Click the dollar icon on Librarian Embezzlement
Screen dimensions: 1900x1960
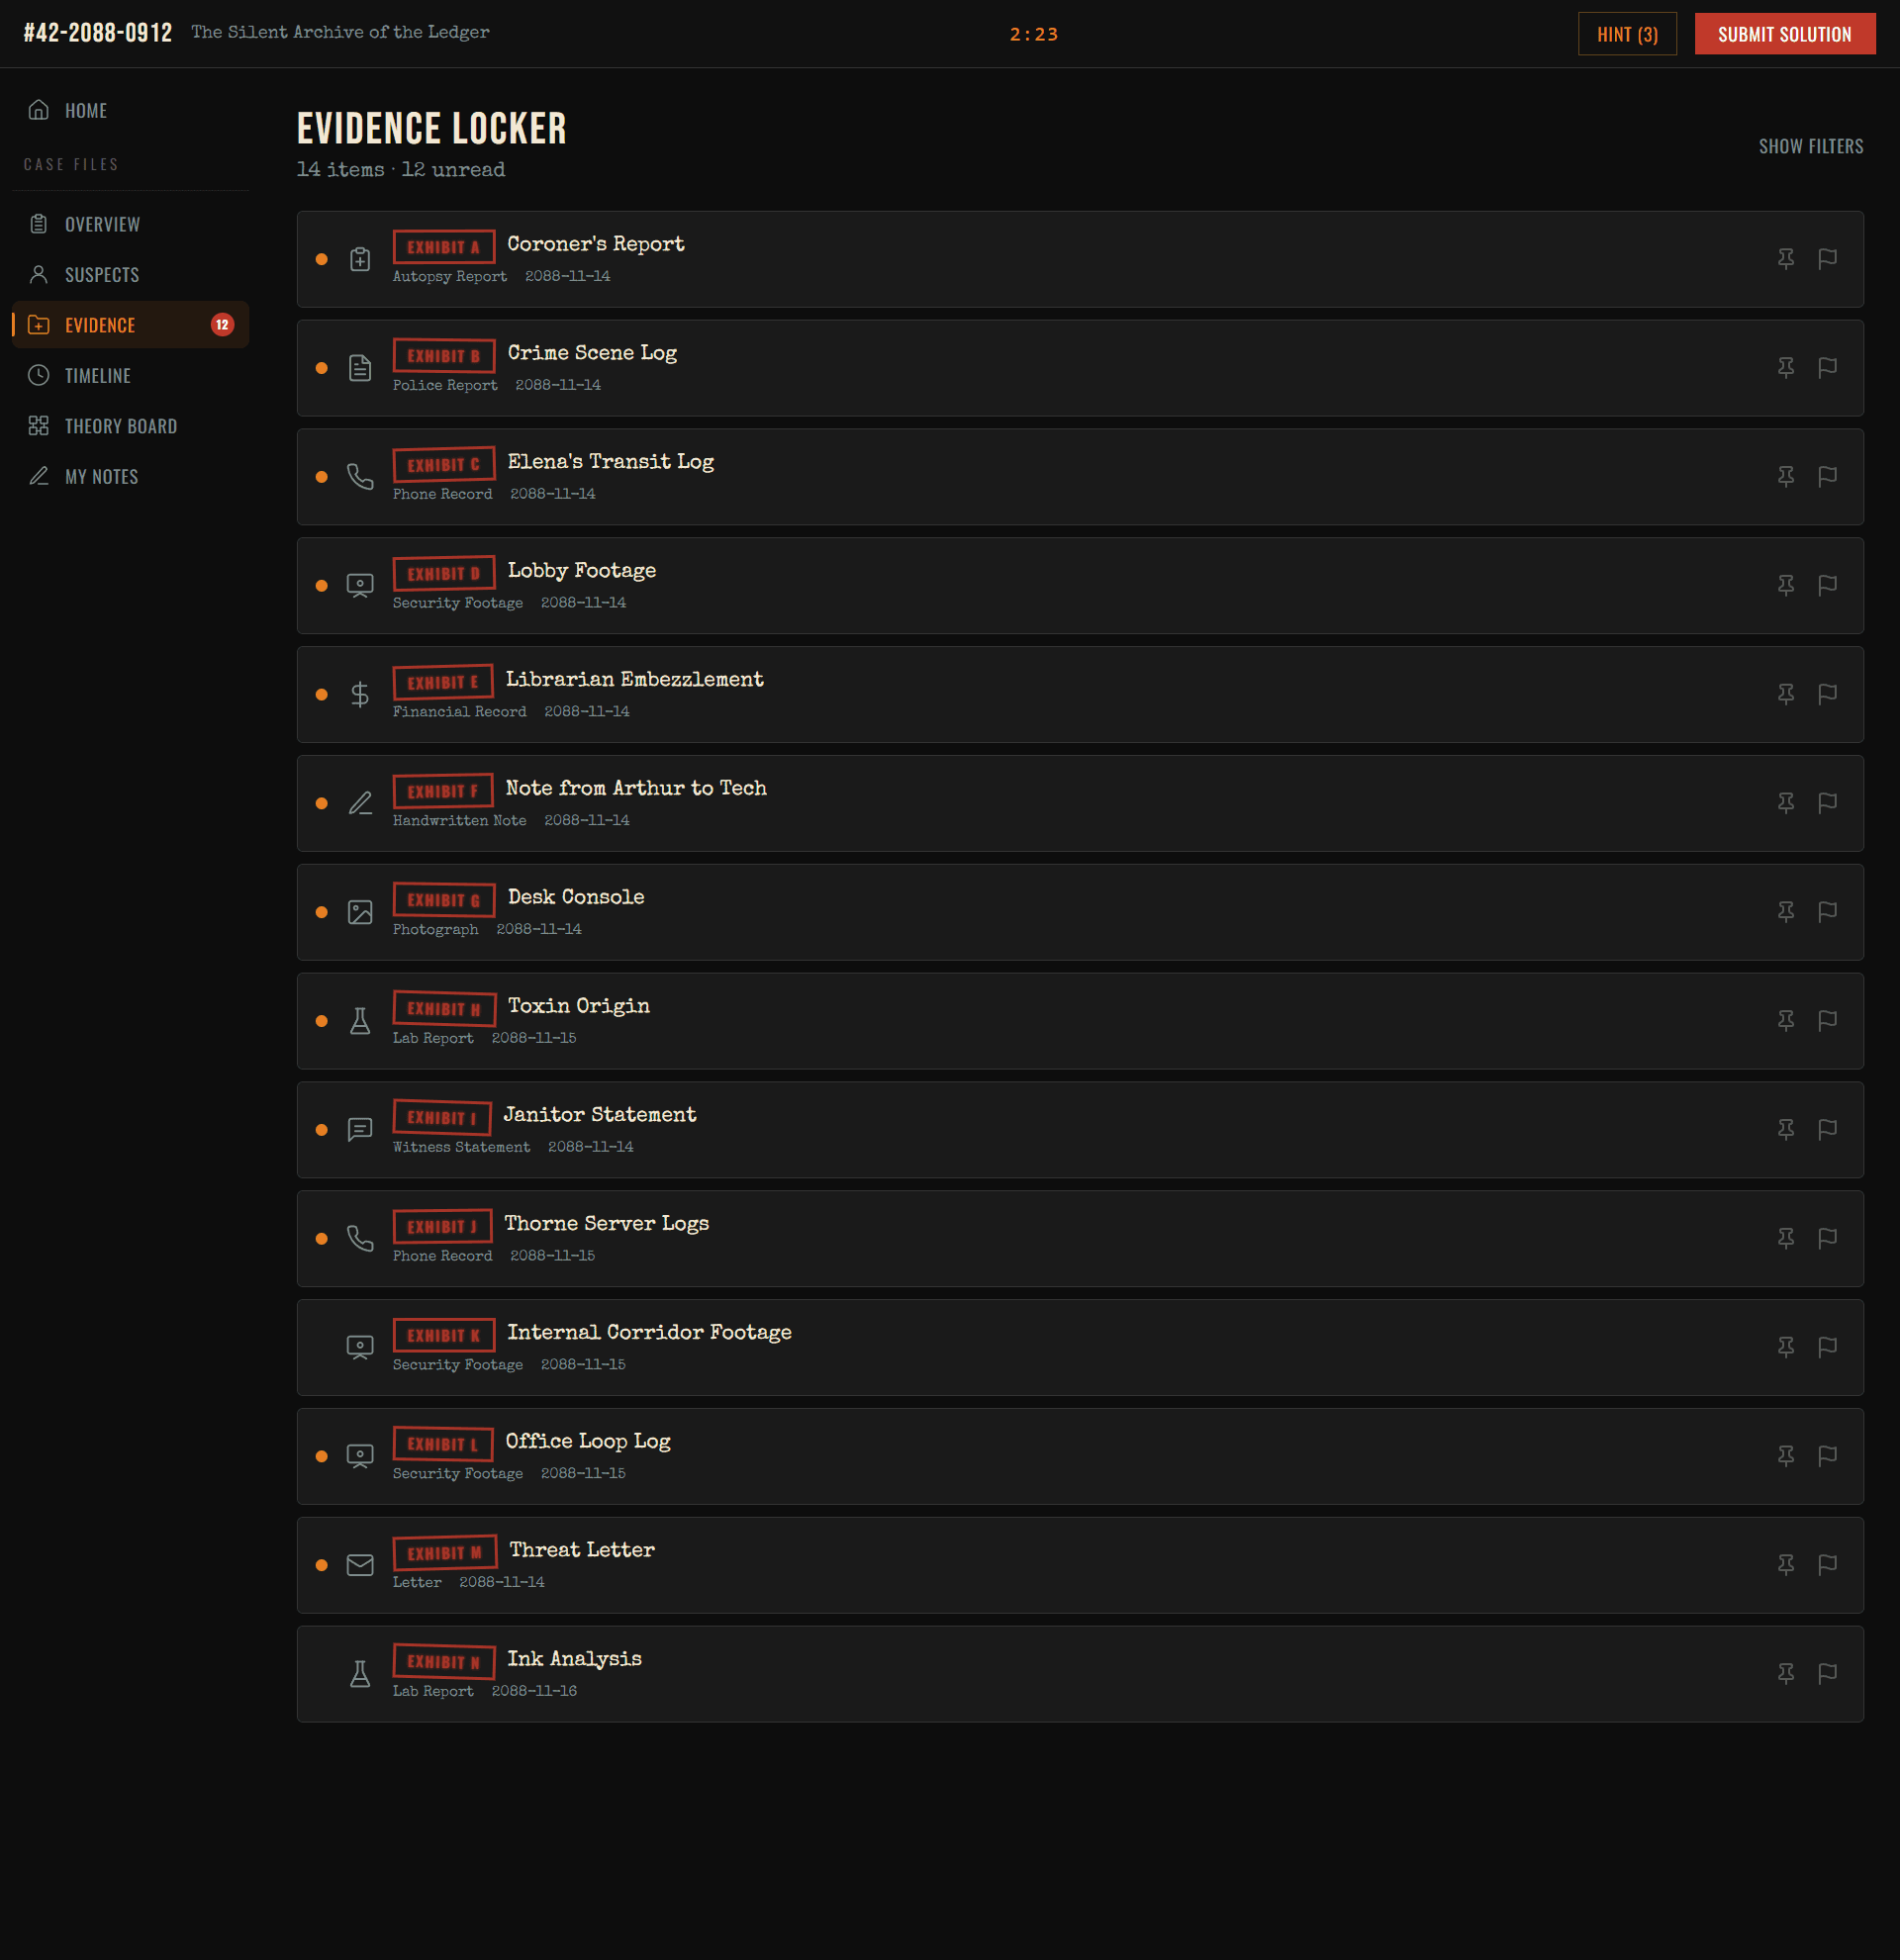coord(360,694)
